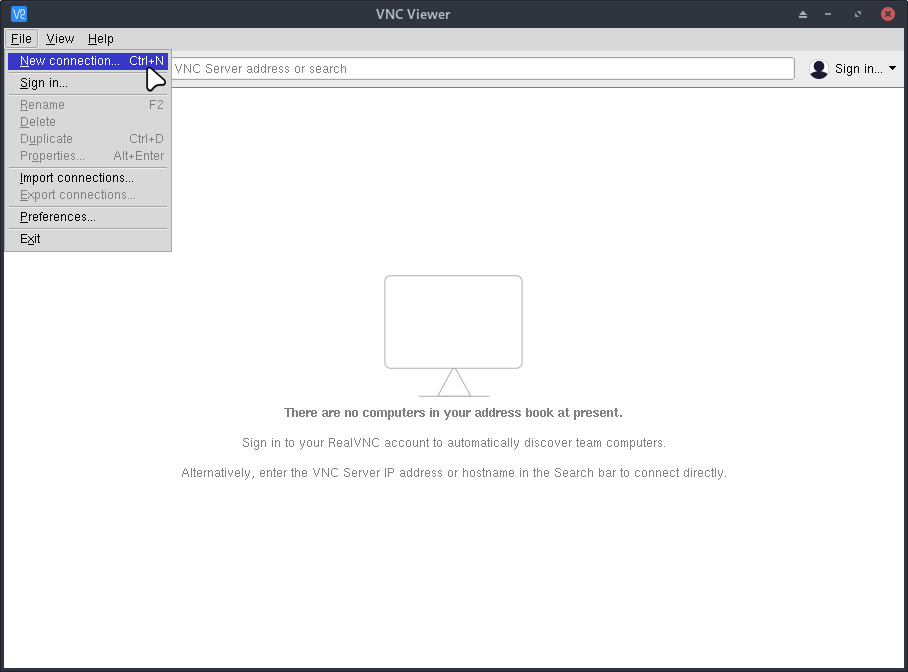The height and width of the screenshot is (672, 908).
Task: Open the View menu
Action: (60, 39)
